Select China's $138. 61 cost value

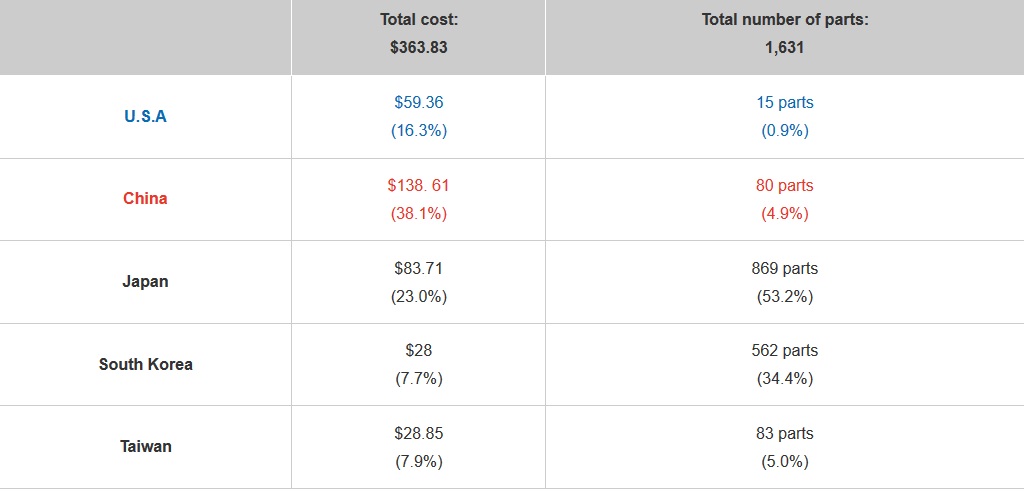[x=418, y=185]
